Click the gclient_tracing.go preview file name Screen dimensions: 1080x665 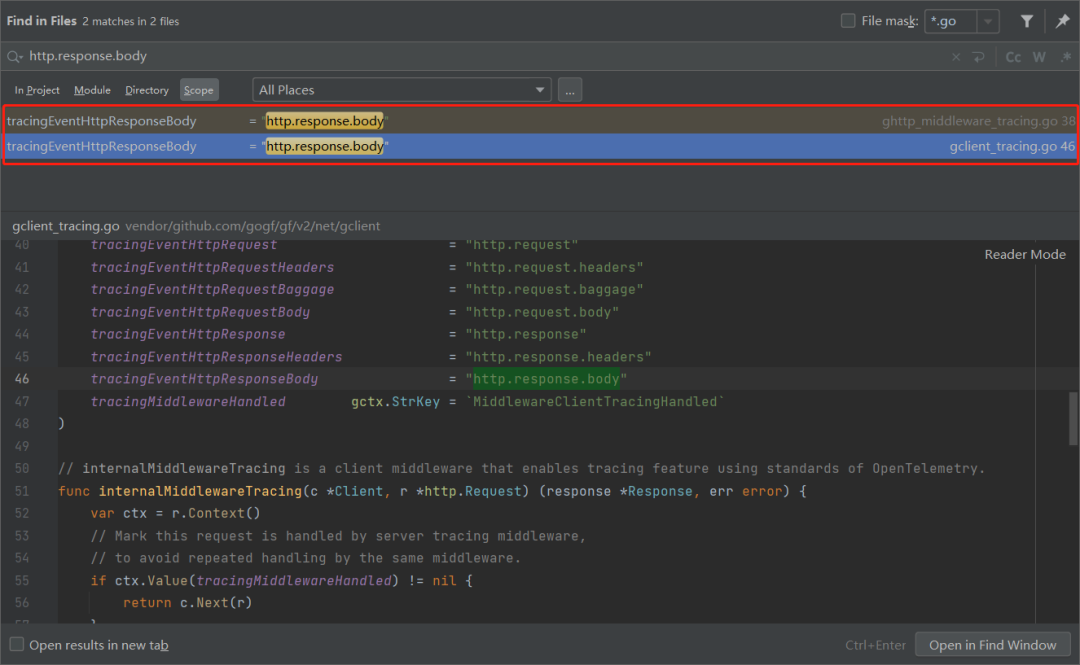tap(65, 226)
